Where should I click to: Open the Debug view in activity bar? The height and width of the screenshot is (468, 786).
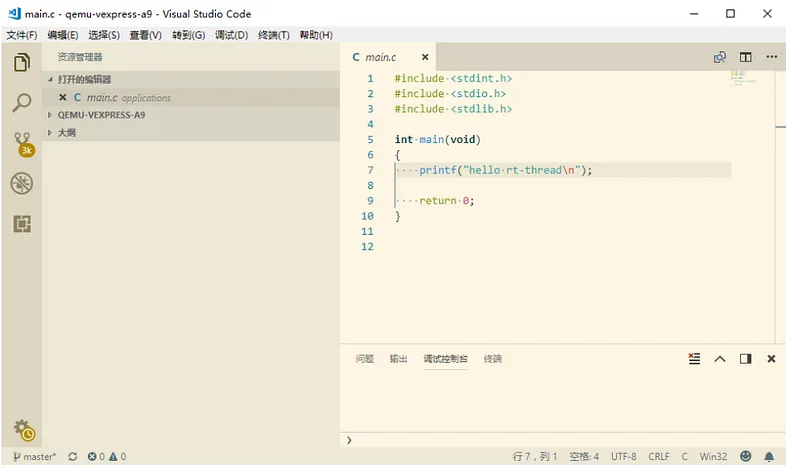(22, 183)
